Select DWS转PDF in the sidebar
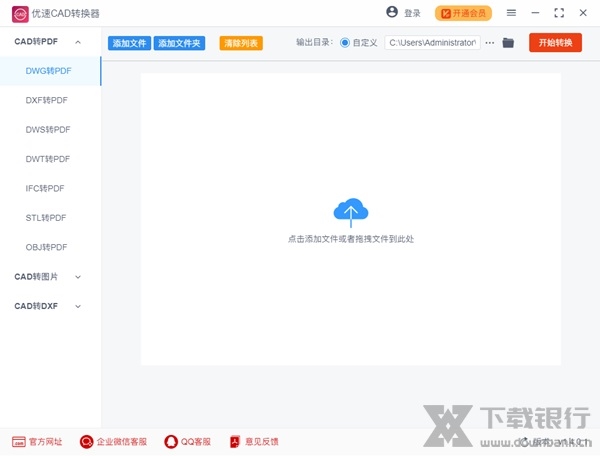The height and width of the screenshot is (456, 600). pyautogui.click(x=48, y=130)
